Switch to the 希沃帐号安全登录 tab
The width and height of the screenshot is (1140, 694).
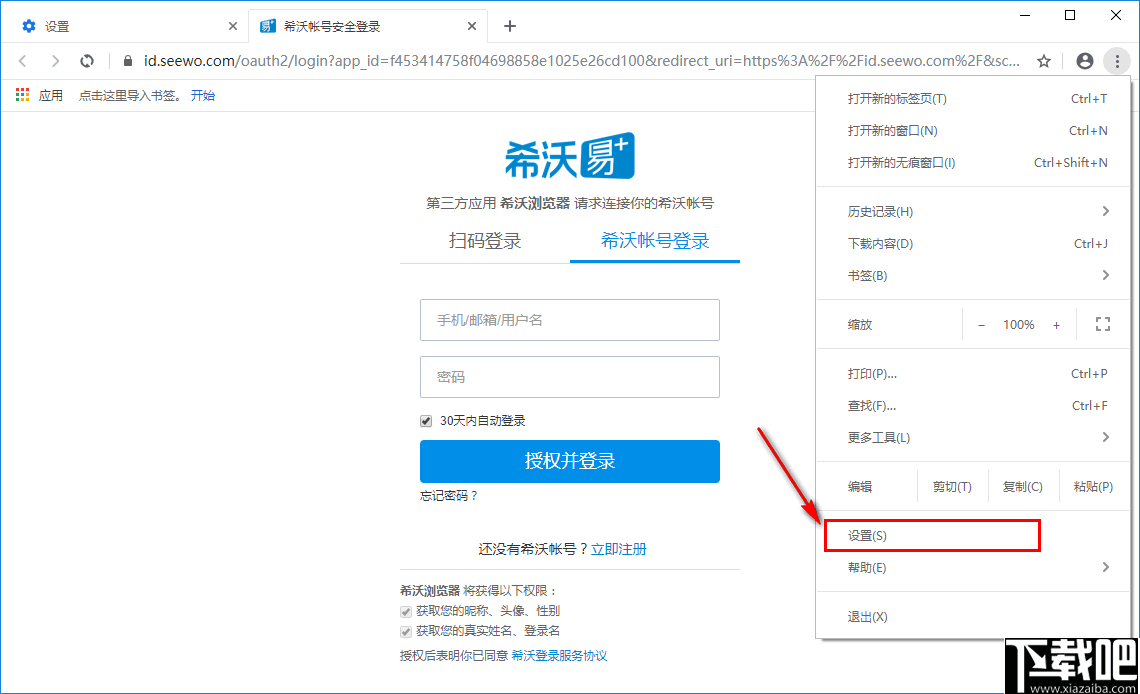[x=368, y=26]
